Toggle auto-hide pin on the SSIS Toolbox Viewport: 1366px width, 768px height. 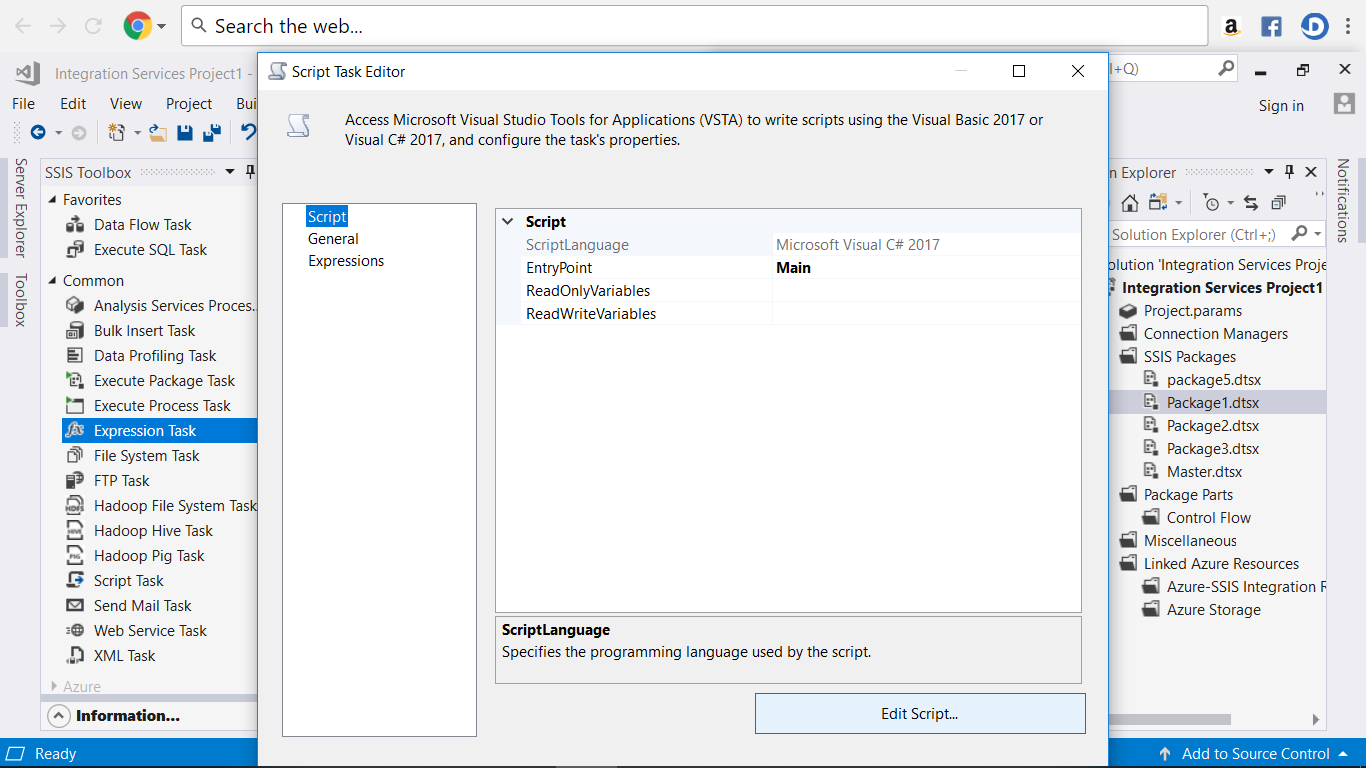(x=250, y=172)
